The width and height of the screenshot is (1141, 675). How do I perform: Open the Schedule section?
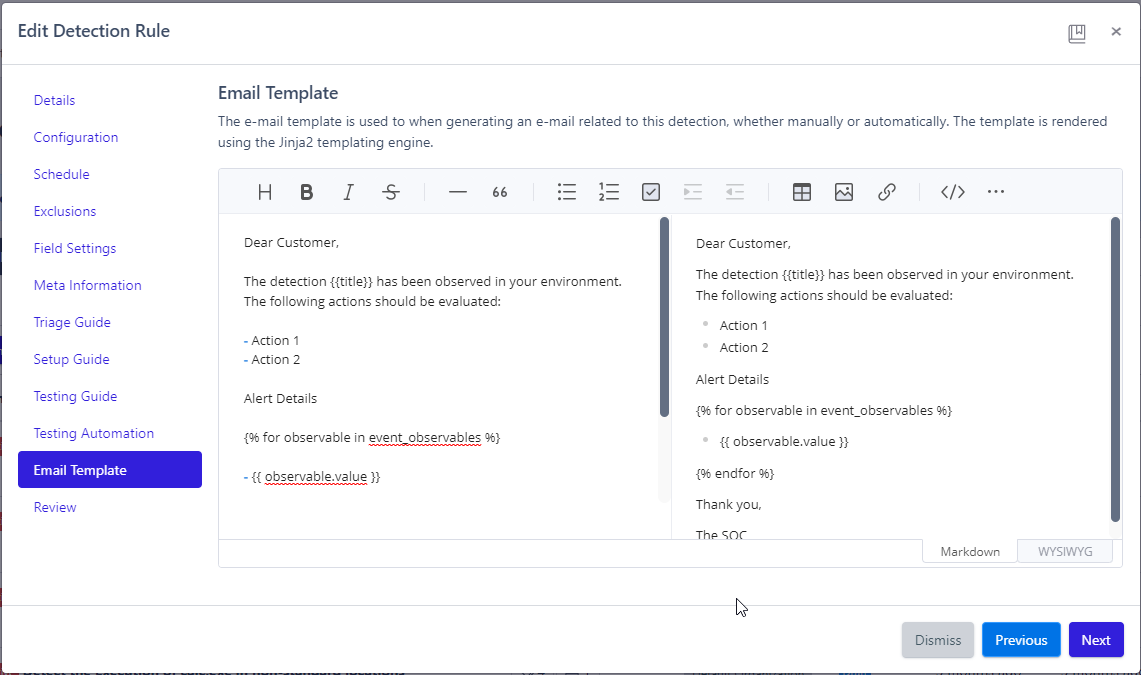click(x=61, y=175)
